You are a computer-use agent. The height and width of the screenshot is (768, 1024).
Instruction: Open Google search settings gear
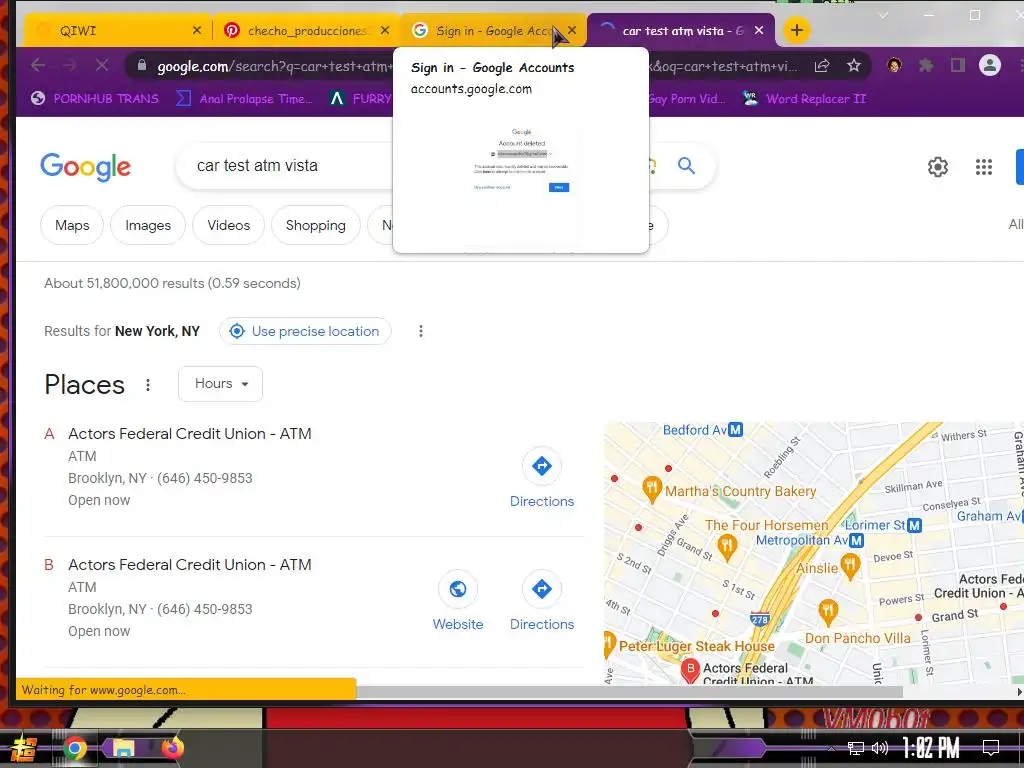click(938, 167)
